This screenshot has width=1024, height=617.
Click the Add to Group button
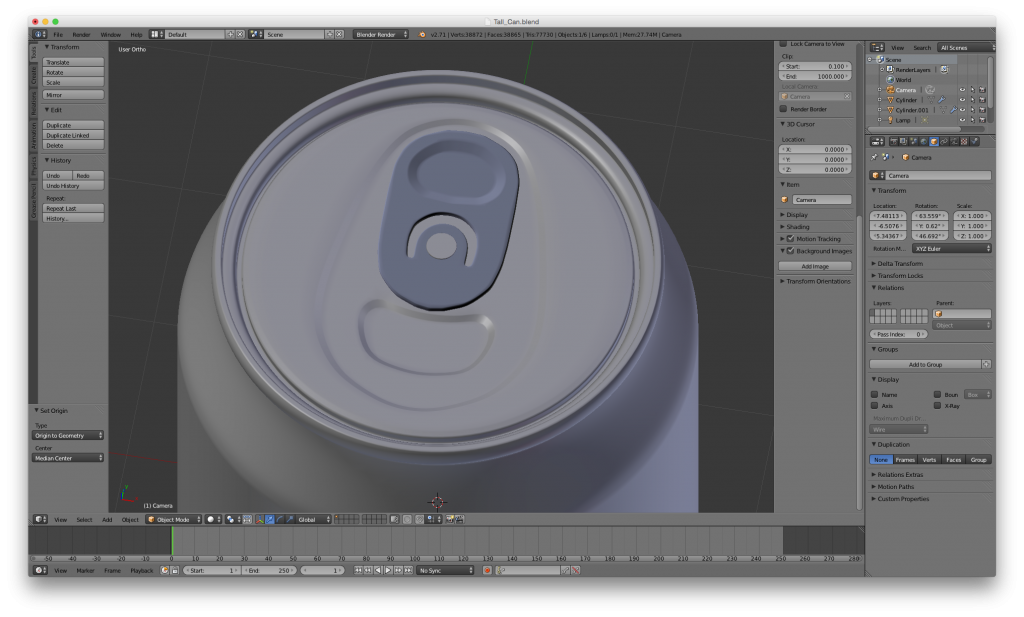click(x=925, y=365)
